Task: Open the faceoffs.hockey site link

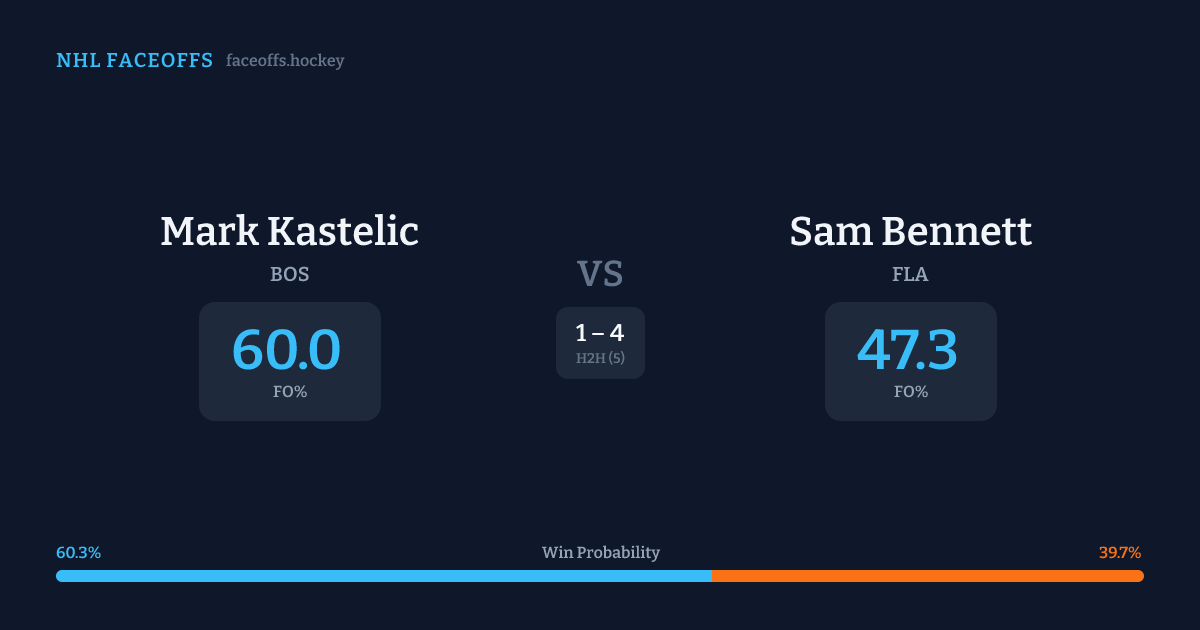Action: [x=285, y=61]
